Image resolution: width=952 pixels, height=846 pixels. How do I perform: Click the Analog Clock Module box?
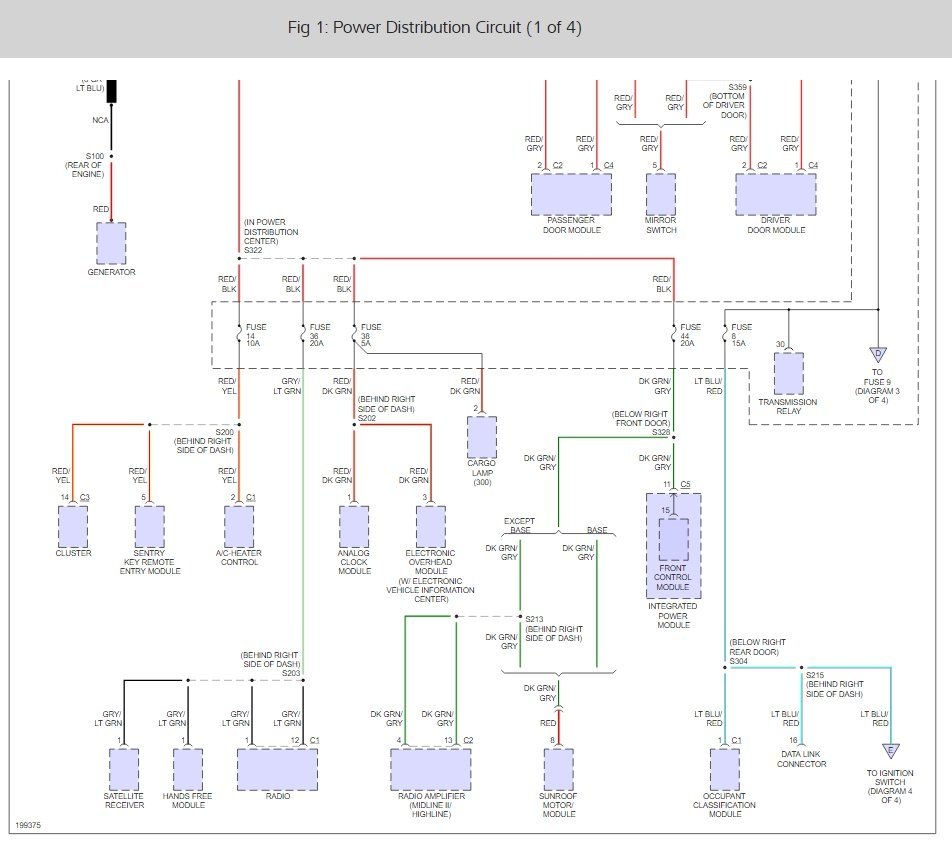[x=354, y=527]
